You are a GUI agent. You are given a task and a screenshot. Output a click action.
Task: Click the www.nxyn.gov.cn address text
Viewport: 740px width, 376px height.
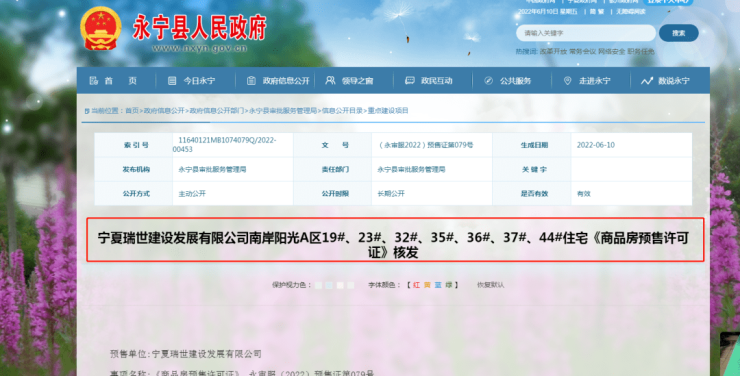[x=200, y=48]
